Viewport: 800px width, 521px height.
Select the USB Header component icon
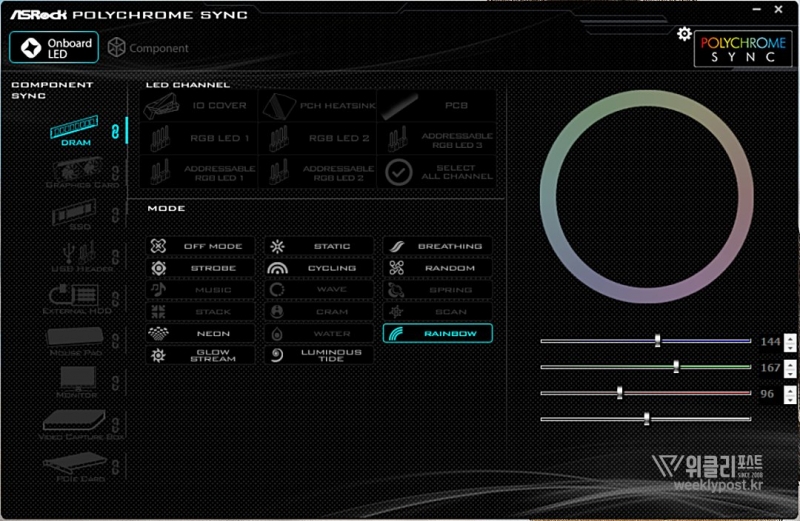point(76,255)
